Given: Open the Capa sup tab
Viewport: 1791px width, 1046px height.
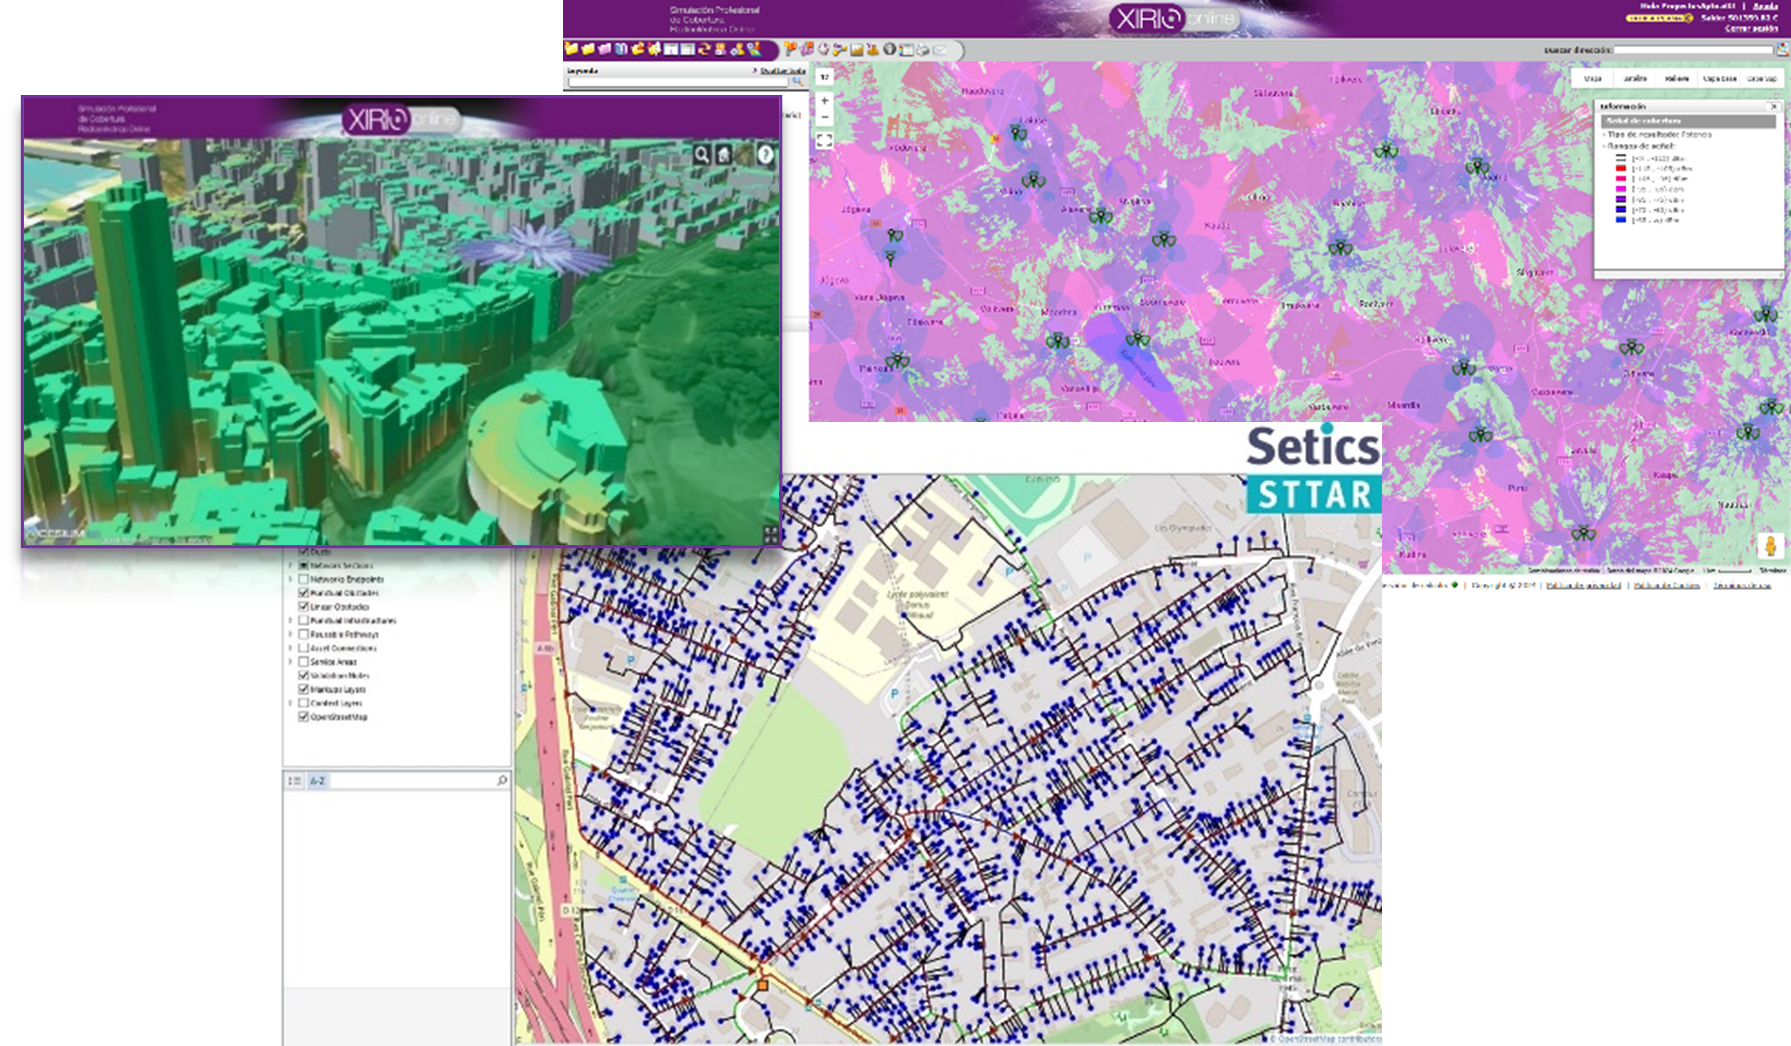Looking at the screenshot, I should [x=1761, y=78].
